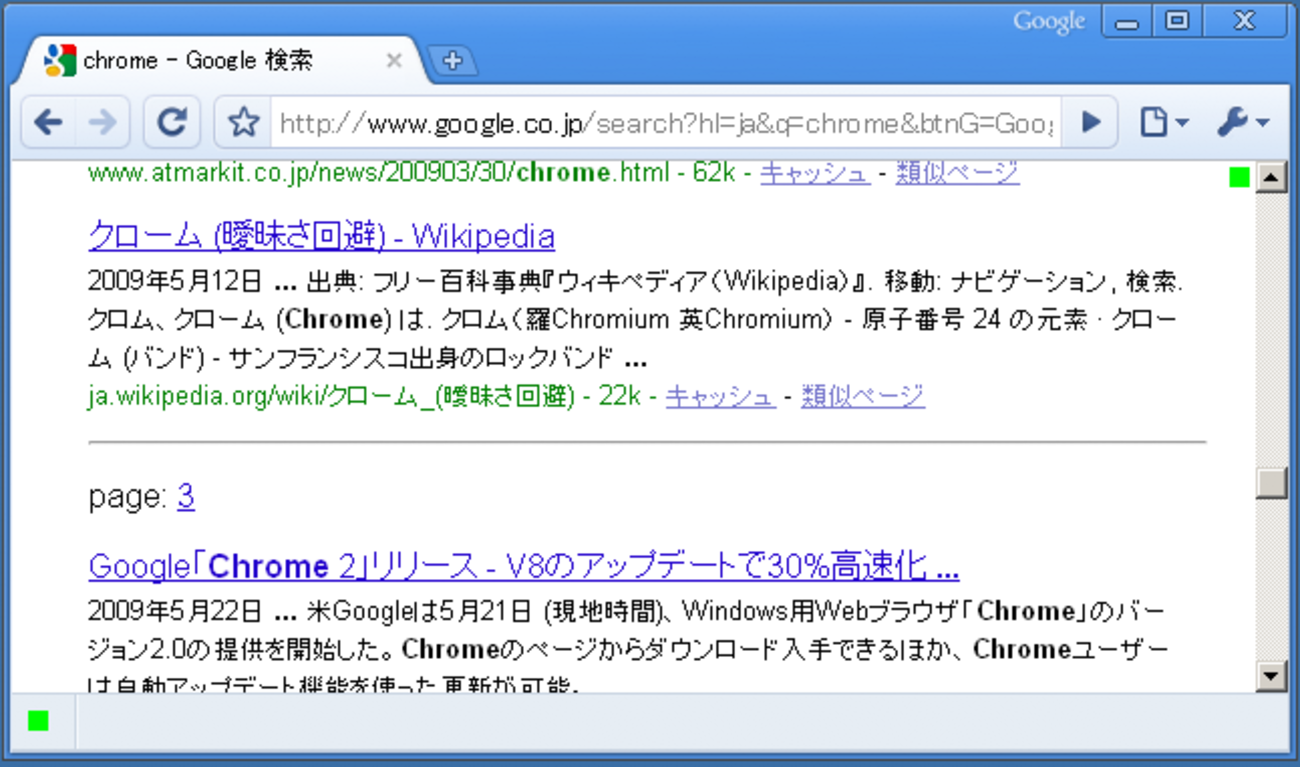Click the green square beside the scrollbar
This screenshot has height=767, width=1300.
click(x=1240, y=177)
